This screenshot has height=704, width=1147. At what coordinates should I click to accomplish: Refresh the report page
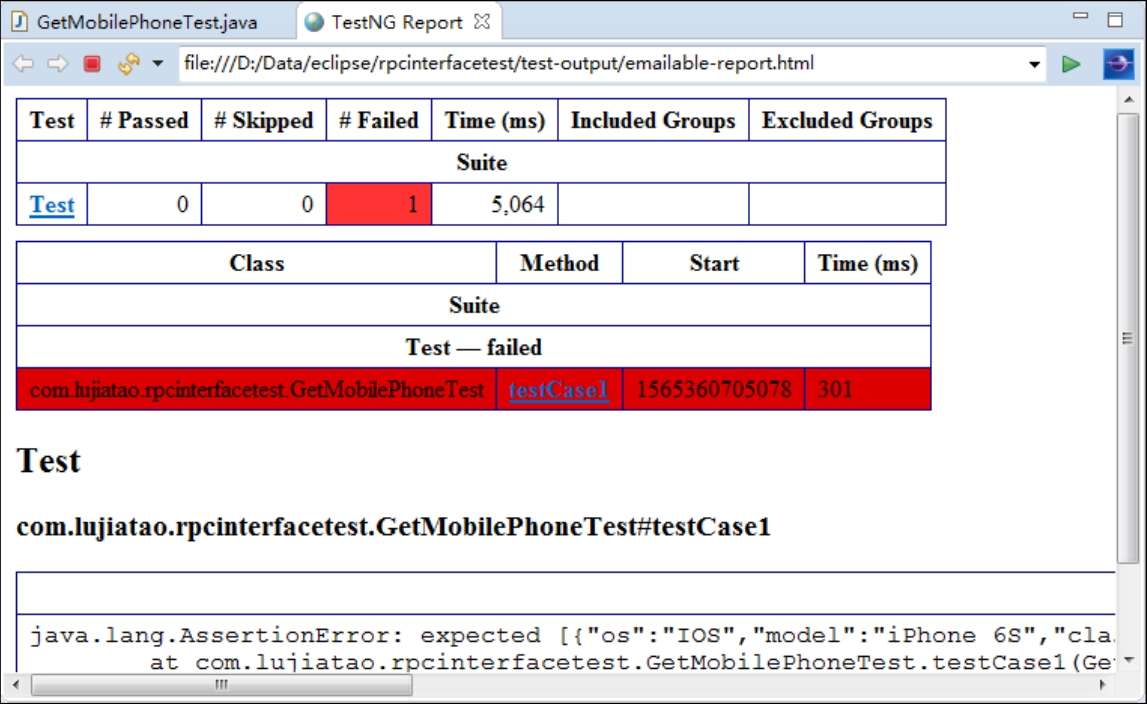(129, 64)
